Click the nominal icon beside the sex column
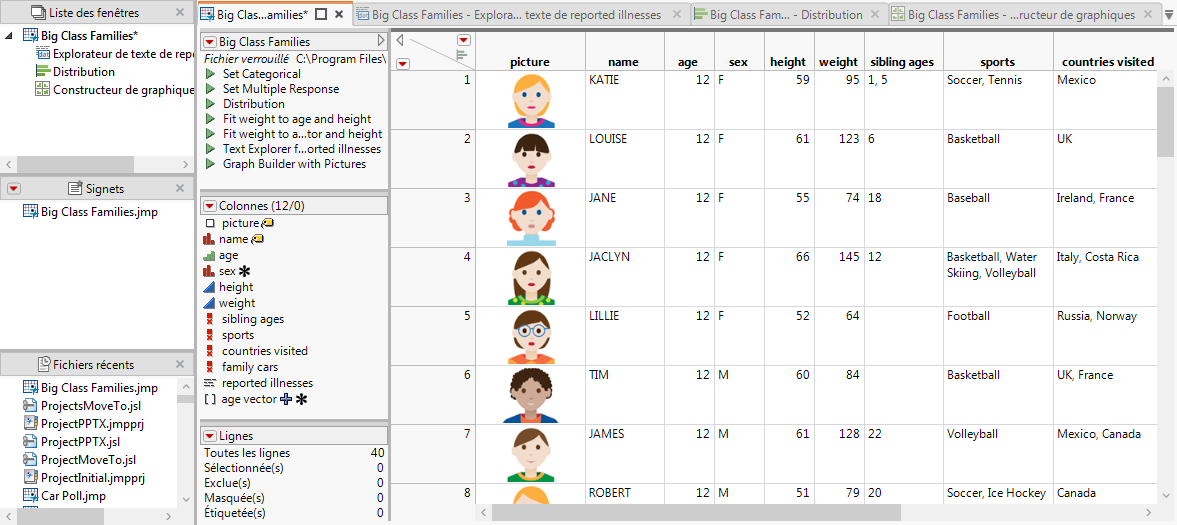1177x525 pixels. pos(209,271)
